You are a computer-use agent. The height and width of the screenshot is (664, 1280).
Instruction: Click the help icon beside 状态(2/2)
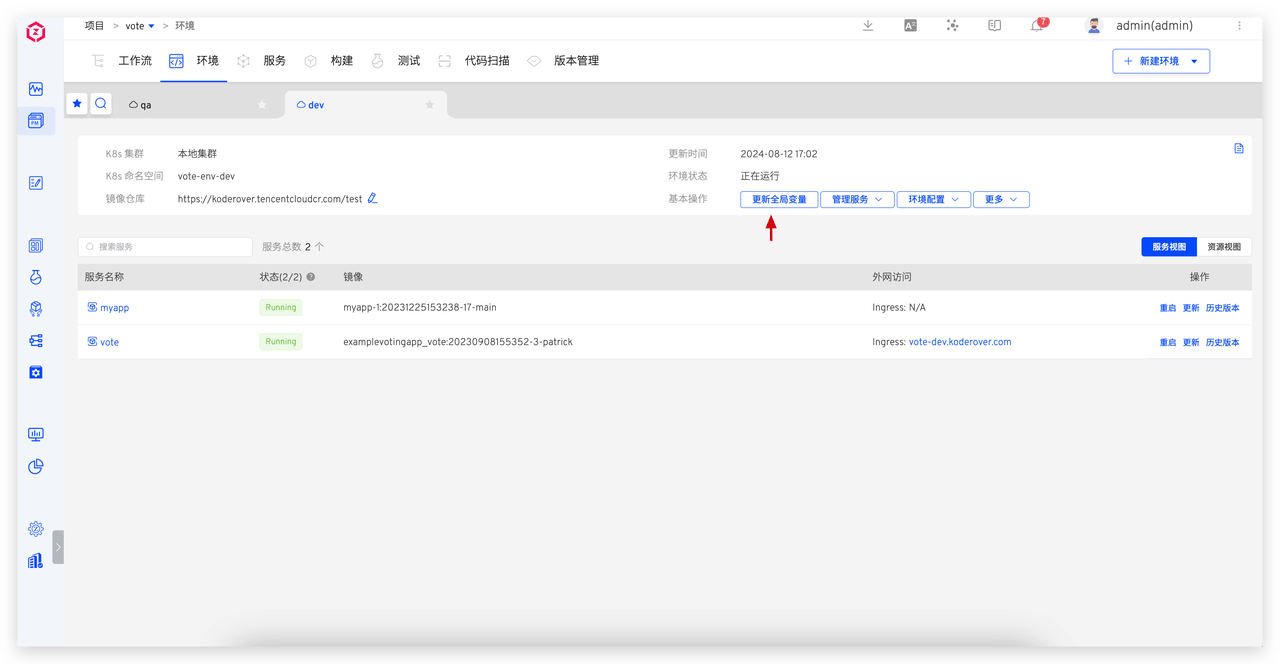tap(311, 277)
